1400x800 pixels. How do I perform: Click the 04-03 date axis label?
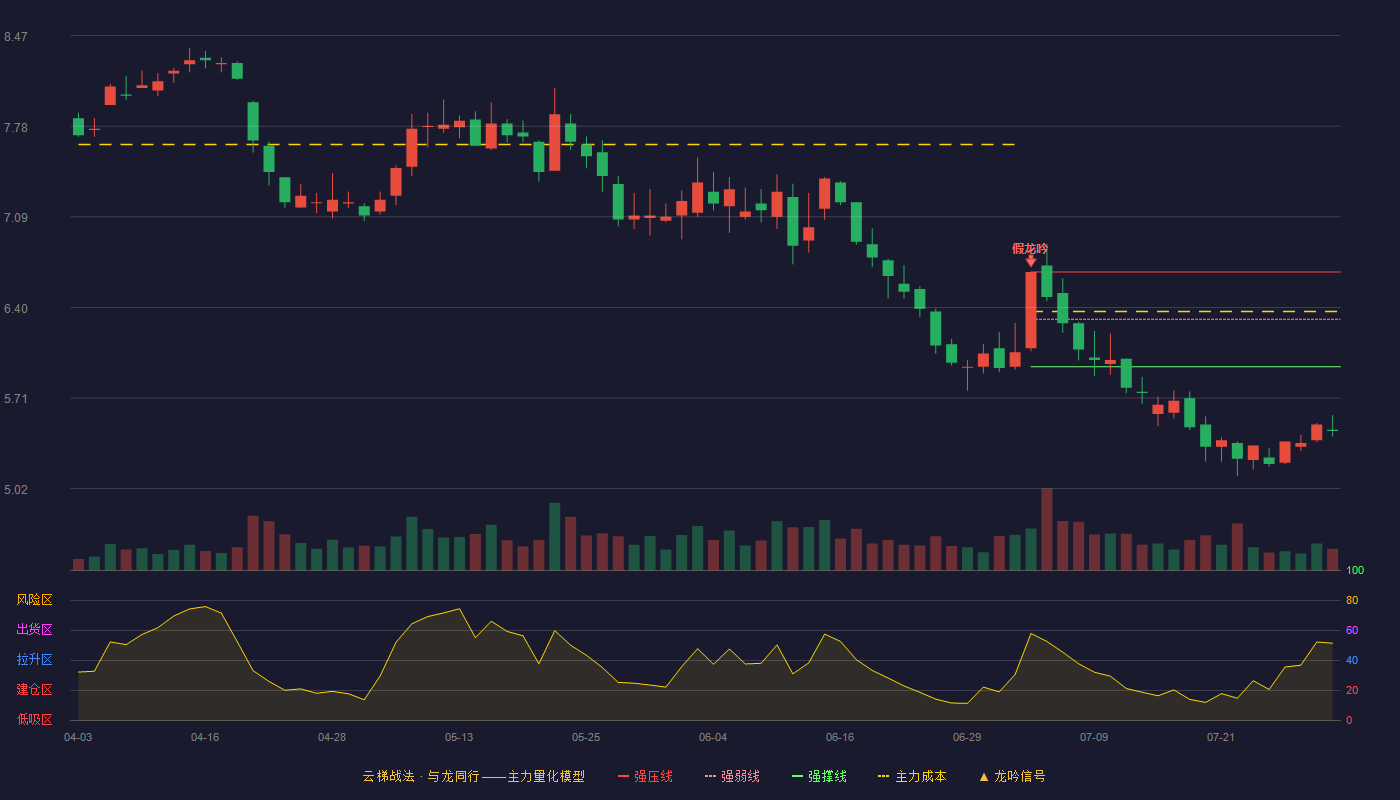[78, 737]
